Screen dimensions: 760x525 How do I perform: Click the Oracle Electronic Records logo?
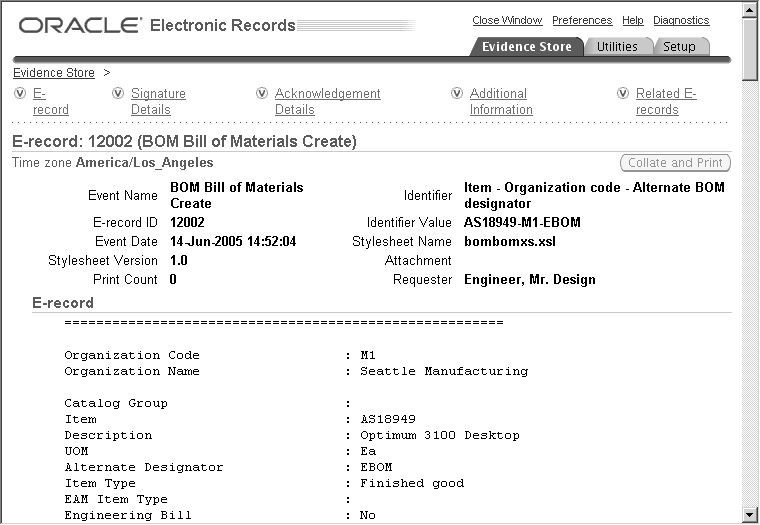click(x=157, y=25)
